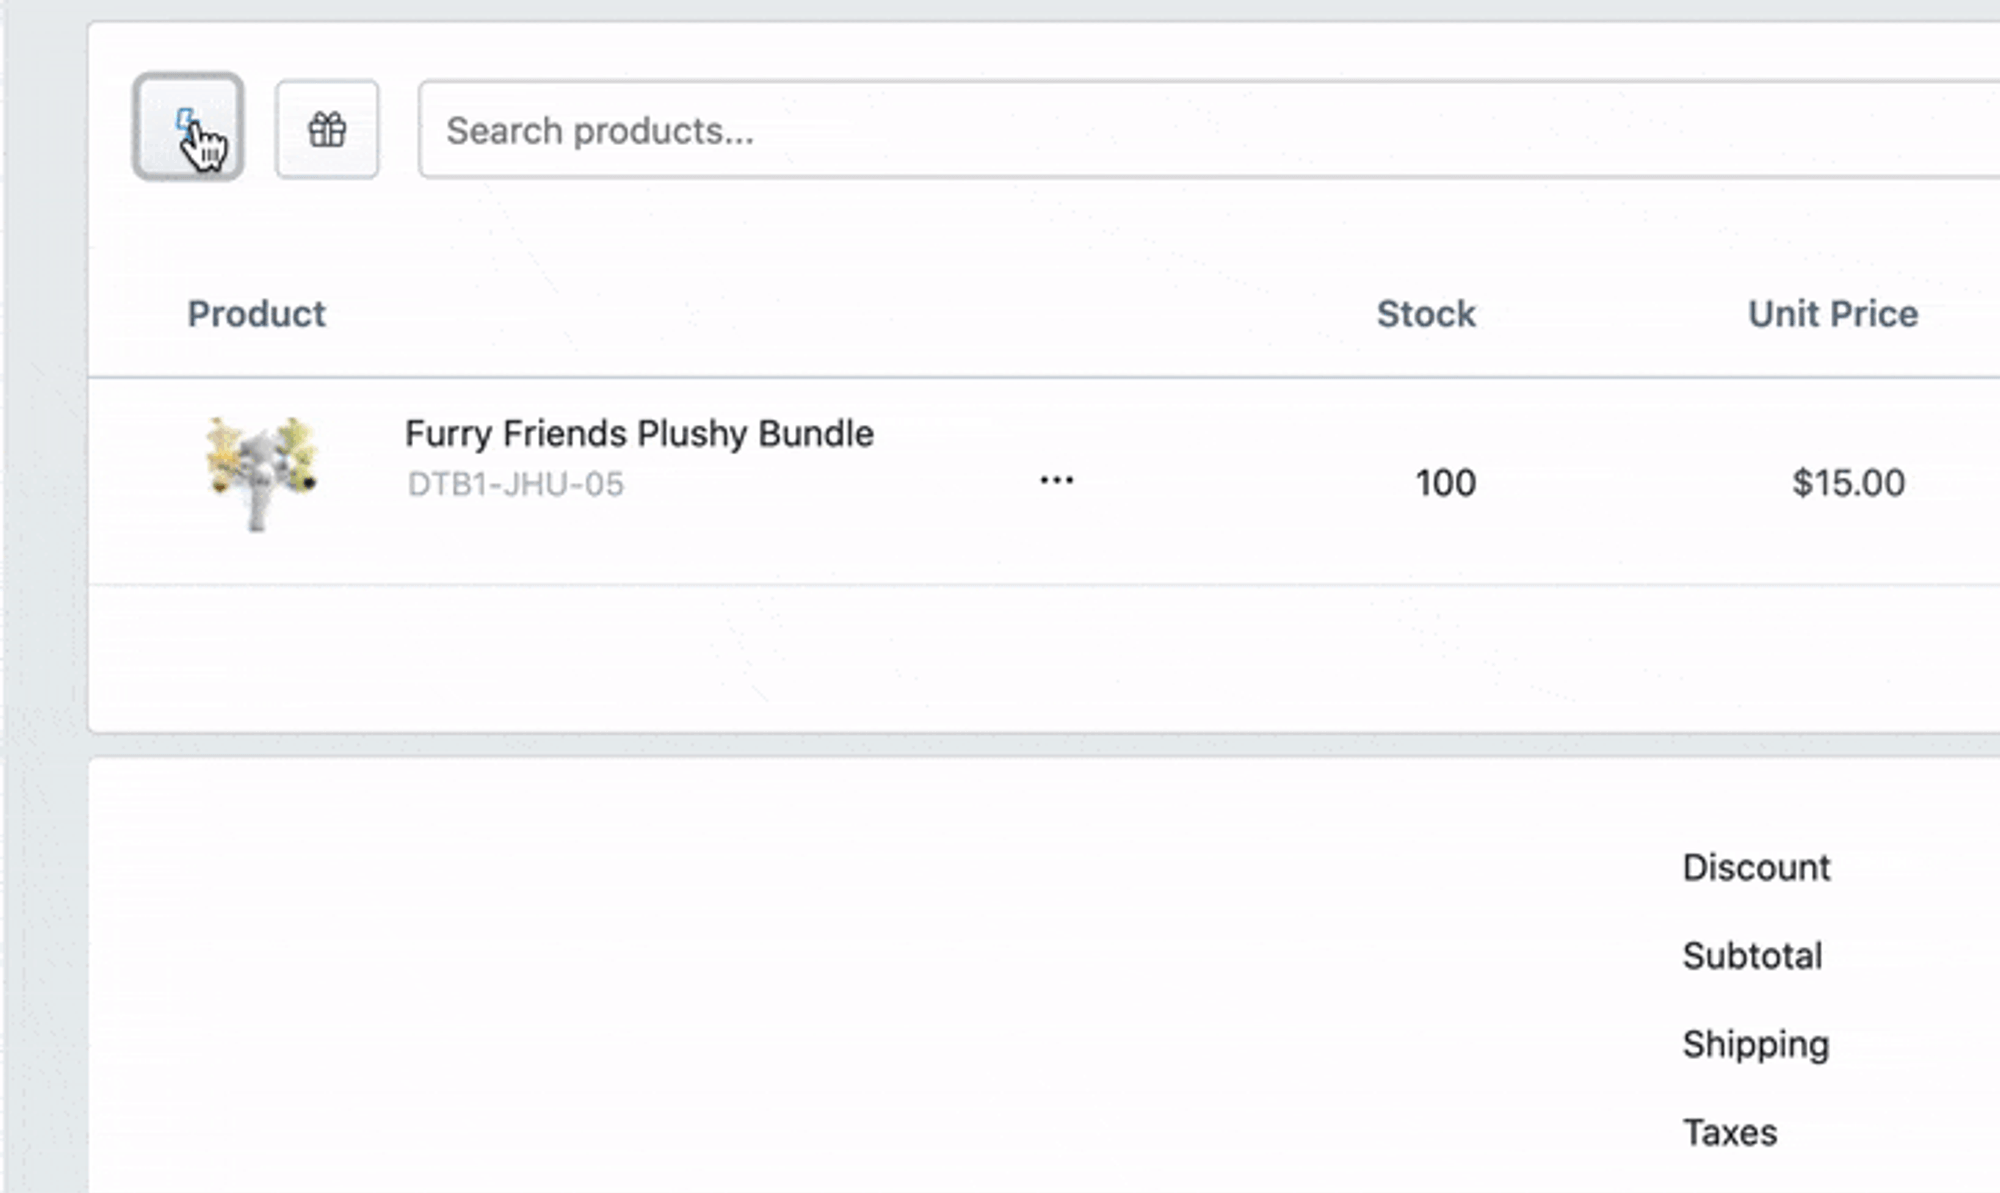Click the Shipping label in the totals
The width and height of the screenshot is (2000, 1193).
(1755, 1044)
